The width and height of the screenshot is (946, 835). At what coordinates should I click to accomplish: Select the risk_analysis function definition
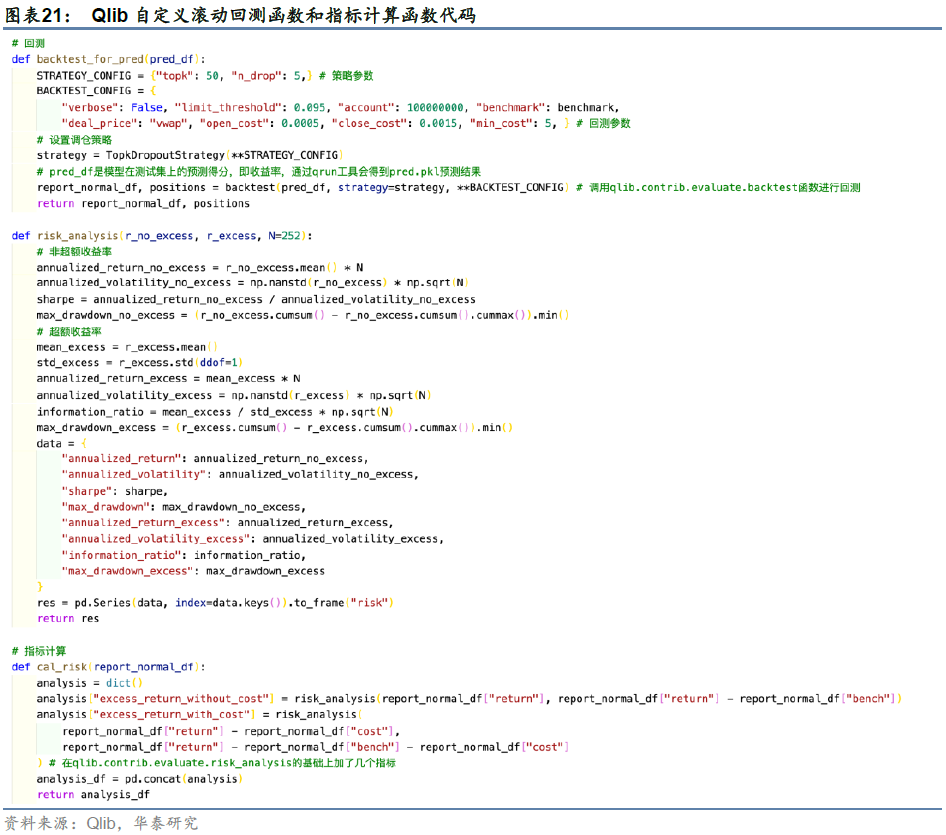(161, 236)
